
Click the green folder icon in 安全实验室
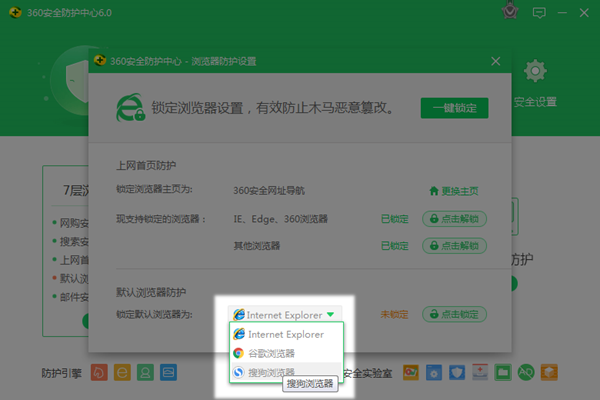pyautogui.click(x=503, y=372)
